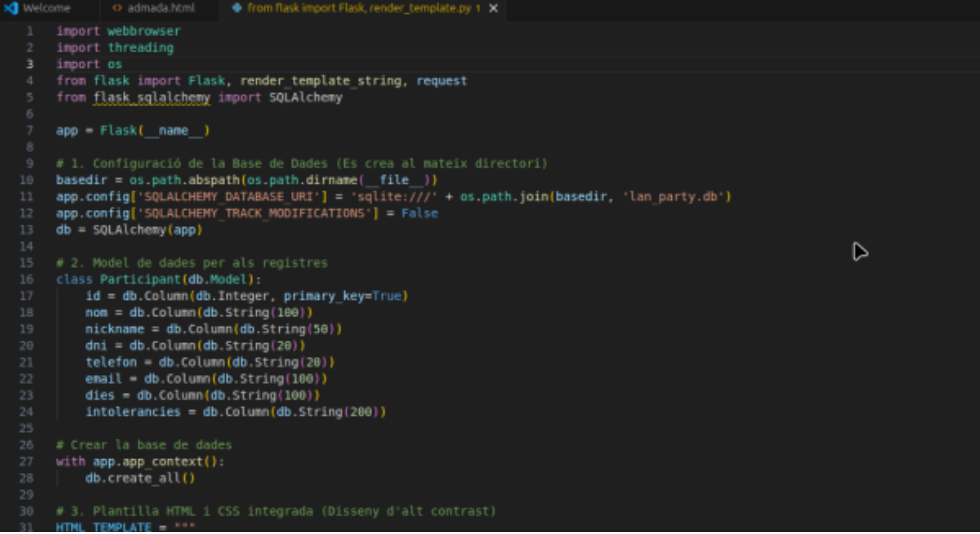980x534 pixels.
Task: Switch to the Welcome tab
Action: point(46,8)
